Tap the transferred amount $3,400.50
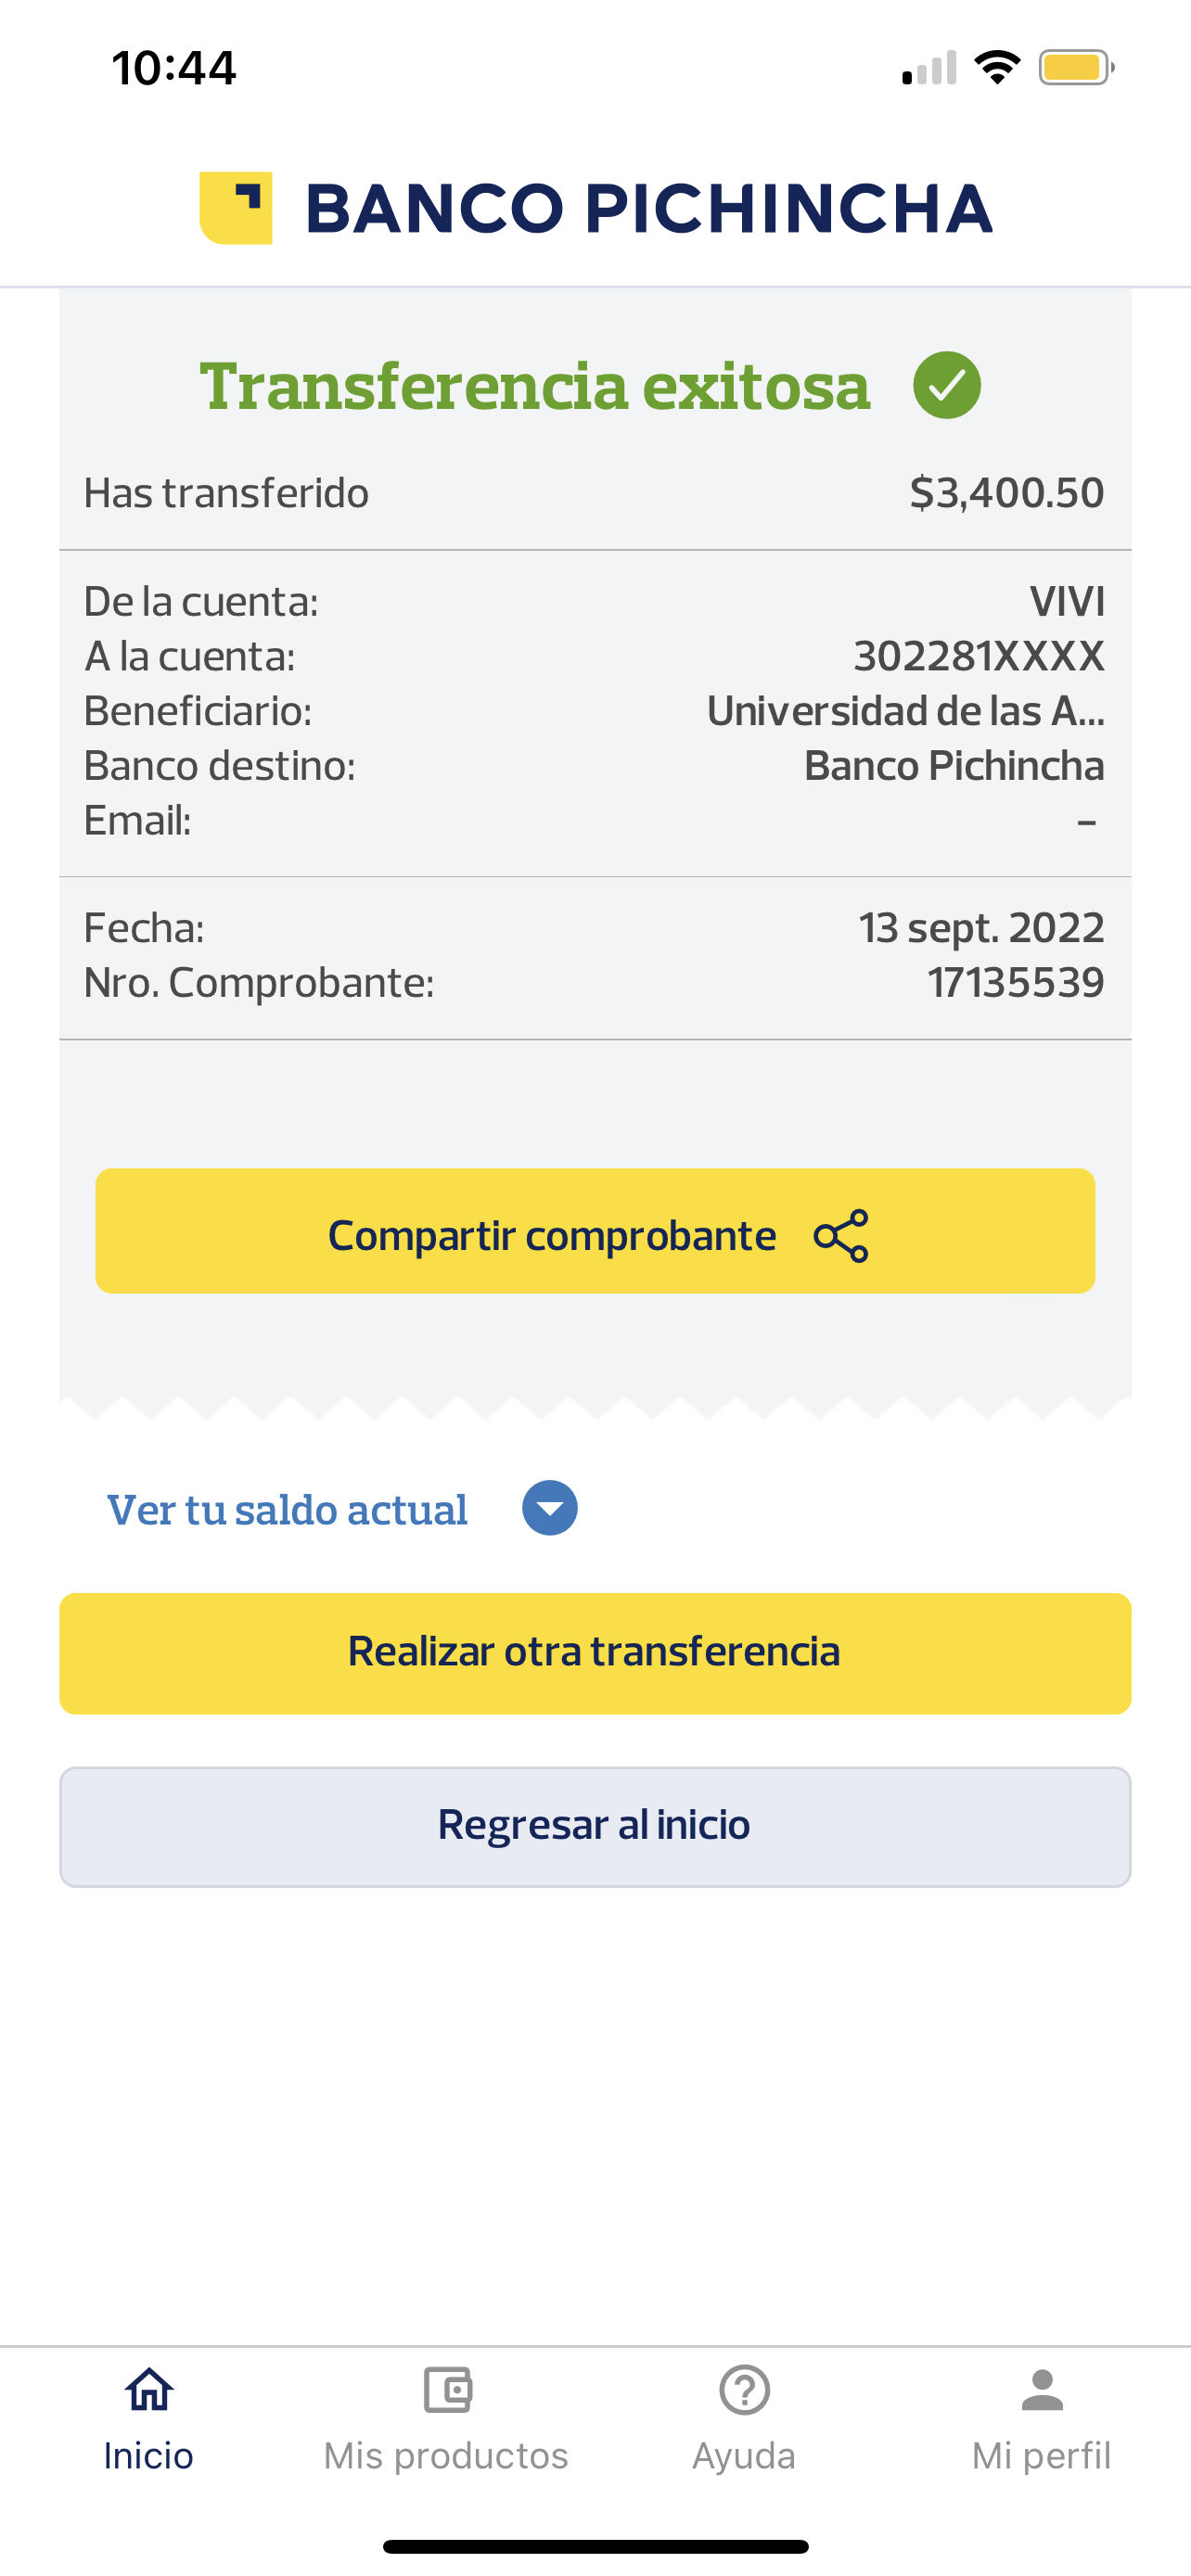 1006,493
